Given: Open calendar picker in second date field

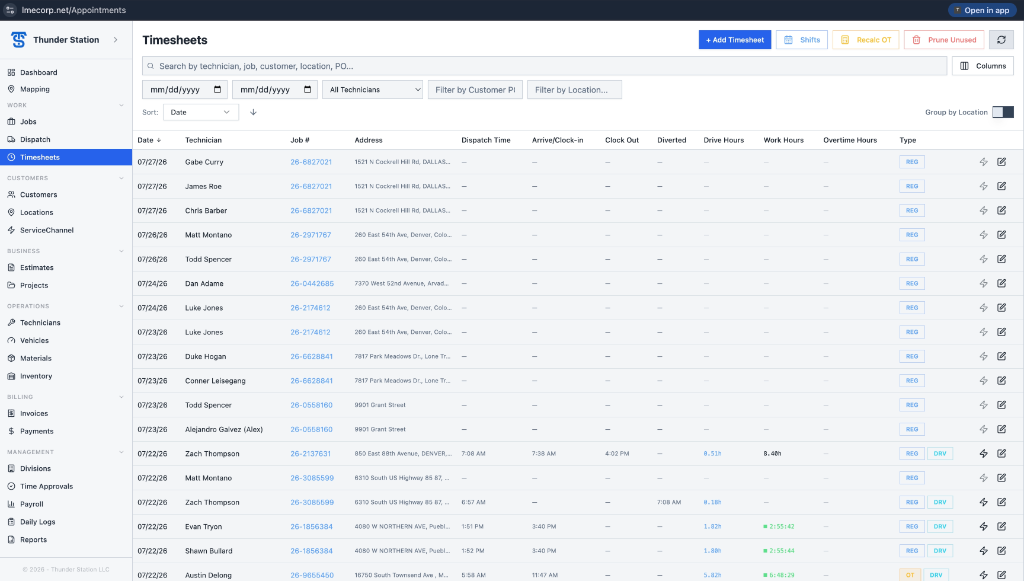Looking at the screenshot, I should coord(308,89).
